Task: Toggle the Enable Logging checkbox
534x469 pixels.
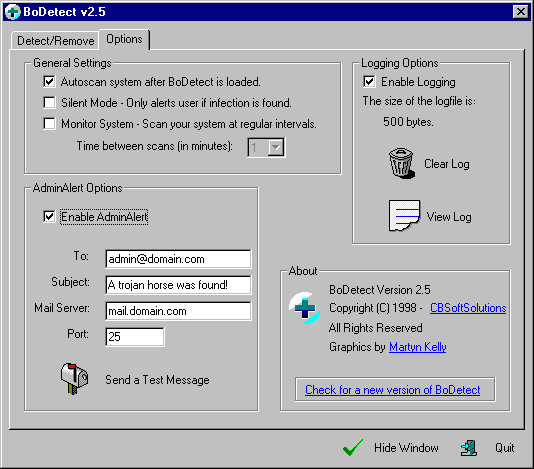Action: (x=370, y=82)
